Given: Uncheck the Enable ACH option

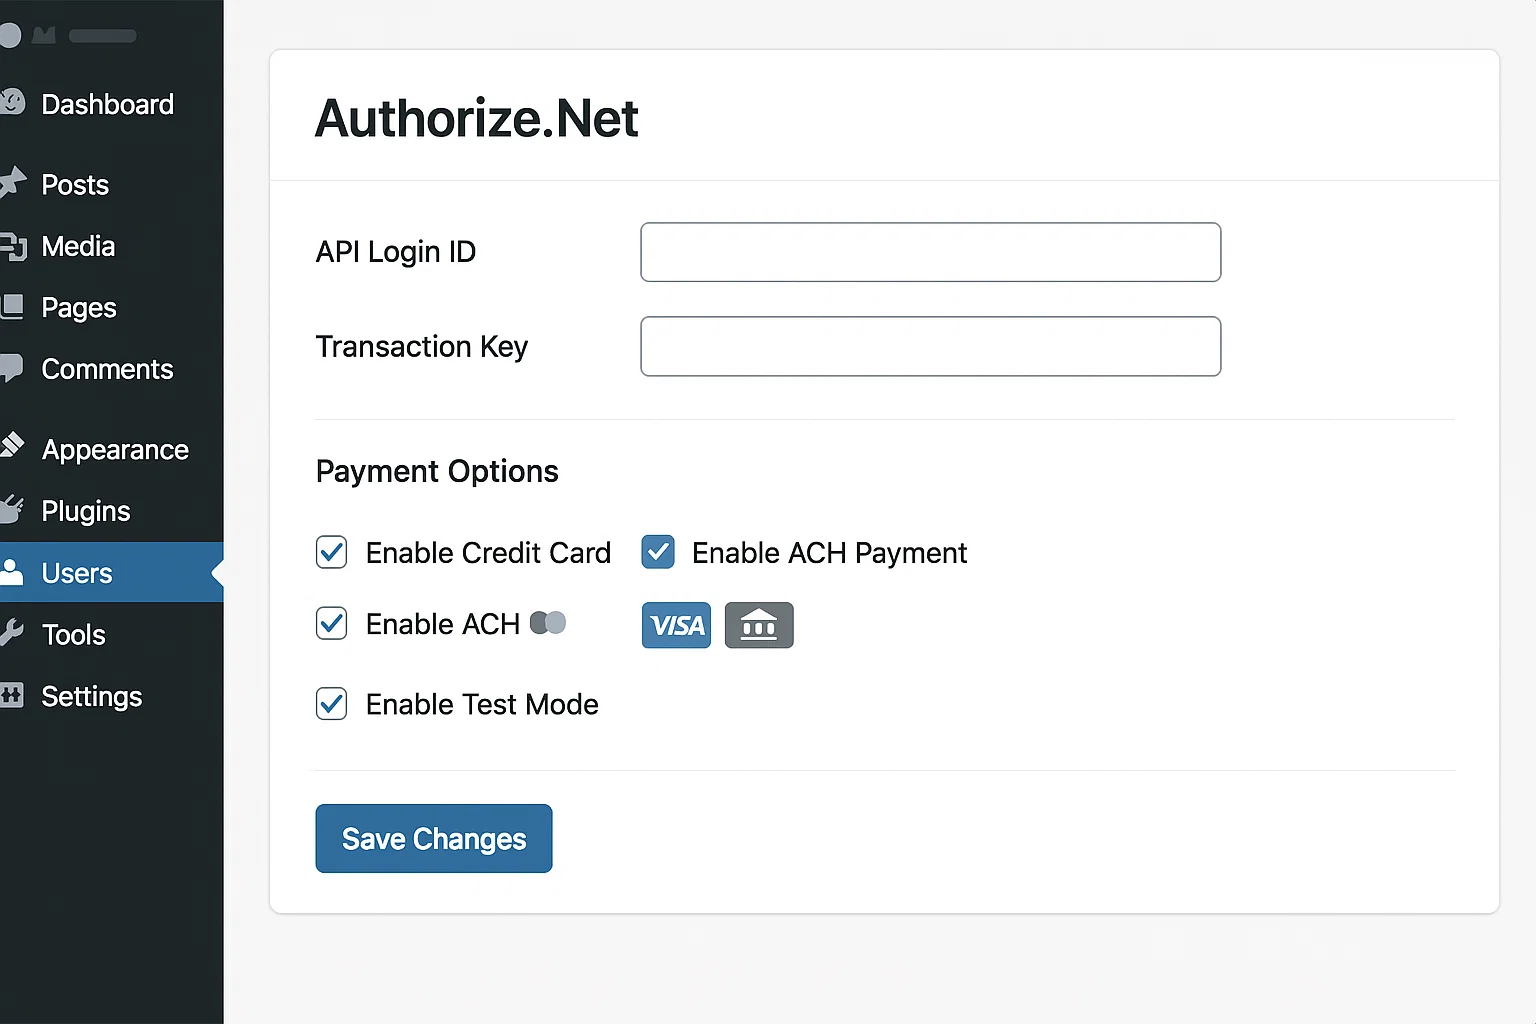Looking at the screenshot, I should click(x=331, y=623).
